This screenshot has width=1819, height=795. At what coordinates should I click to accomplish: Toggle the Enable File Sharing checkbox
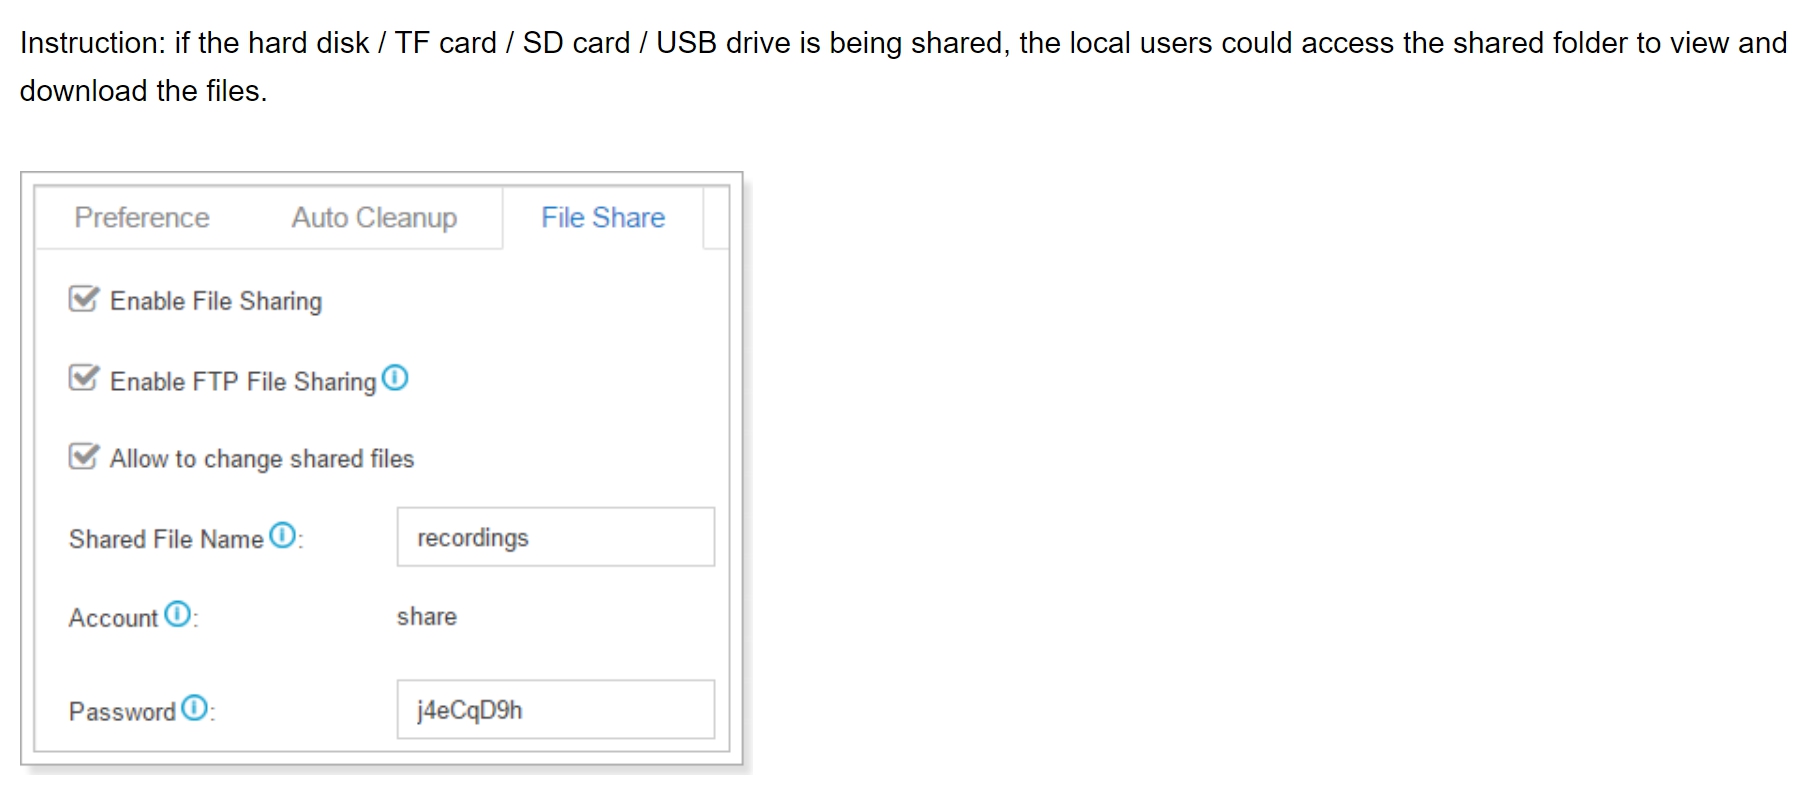pyautogui.click(x=84, y=299)
